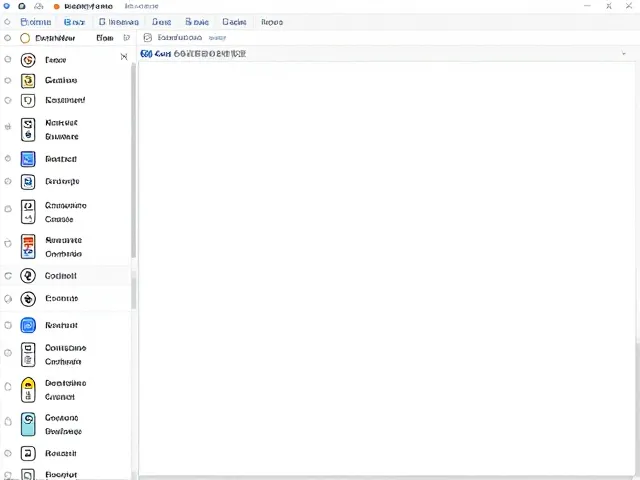Click the black swirl circle in highlighted row
640x480 pixels.
click(28, 276)
